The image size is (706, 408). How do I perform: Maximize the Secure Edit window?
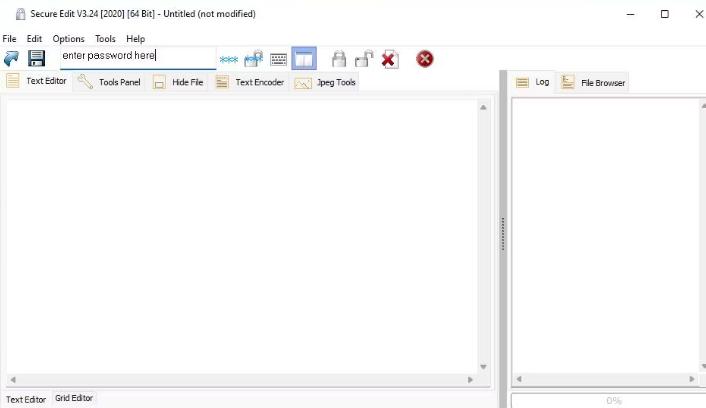pos(665,14)
